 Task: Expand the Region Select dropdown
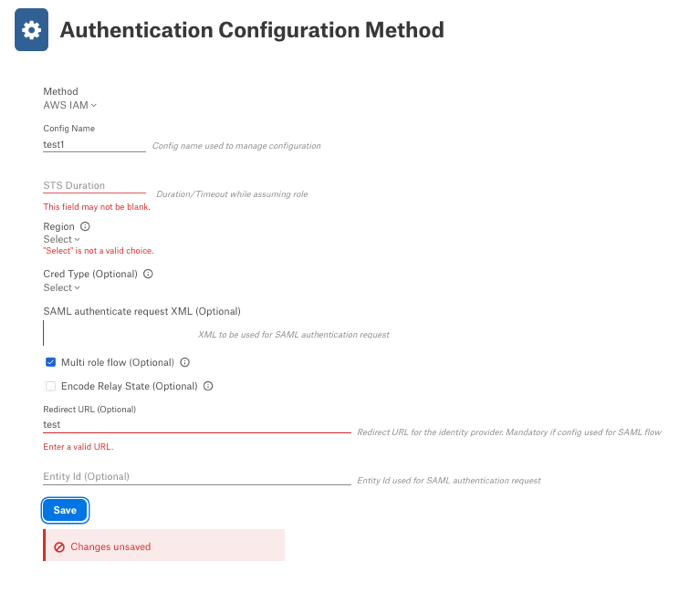pyautogui.click(x=62, y=239)
